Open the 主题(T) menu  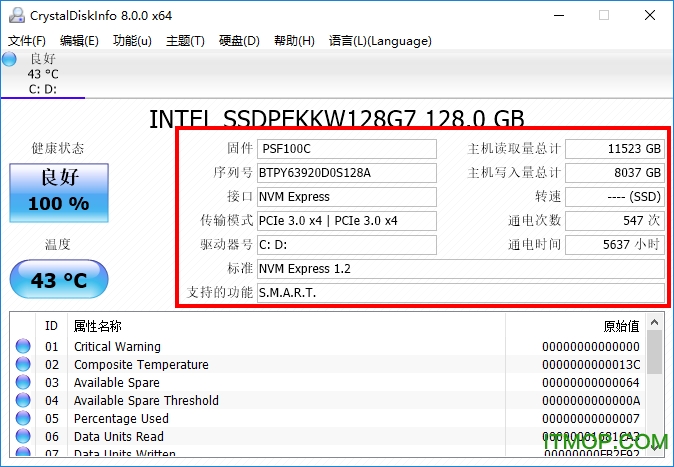pyautogui.click(x=185, y=41)
